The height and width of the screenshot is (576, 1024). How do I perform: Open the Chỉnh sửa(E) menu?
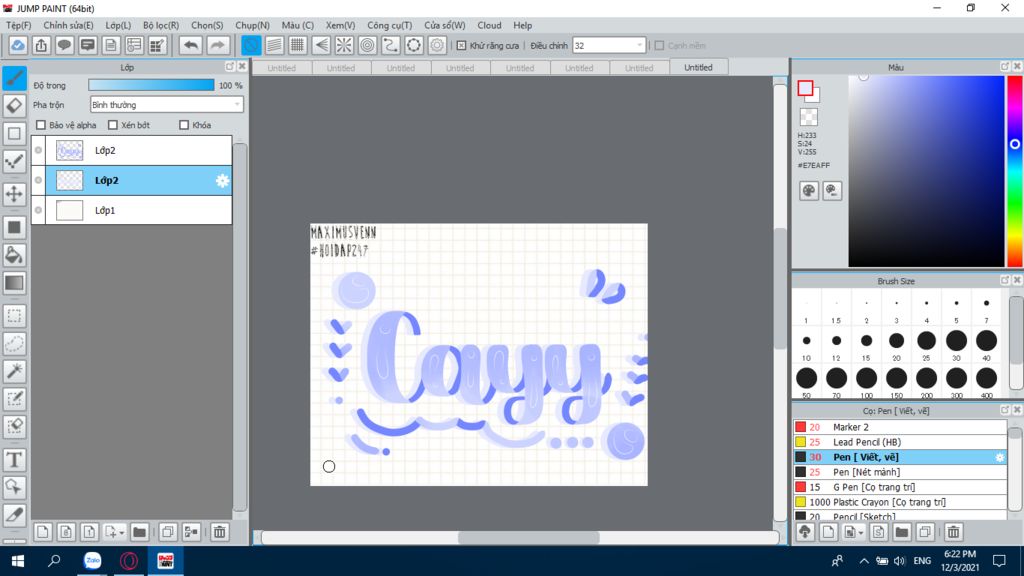[69, 25]
